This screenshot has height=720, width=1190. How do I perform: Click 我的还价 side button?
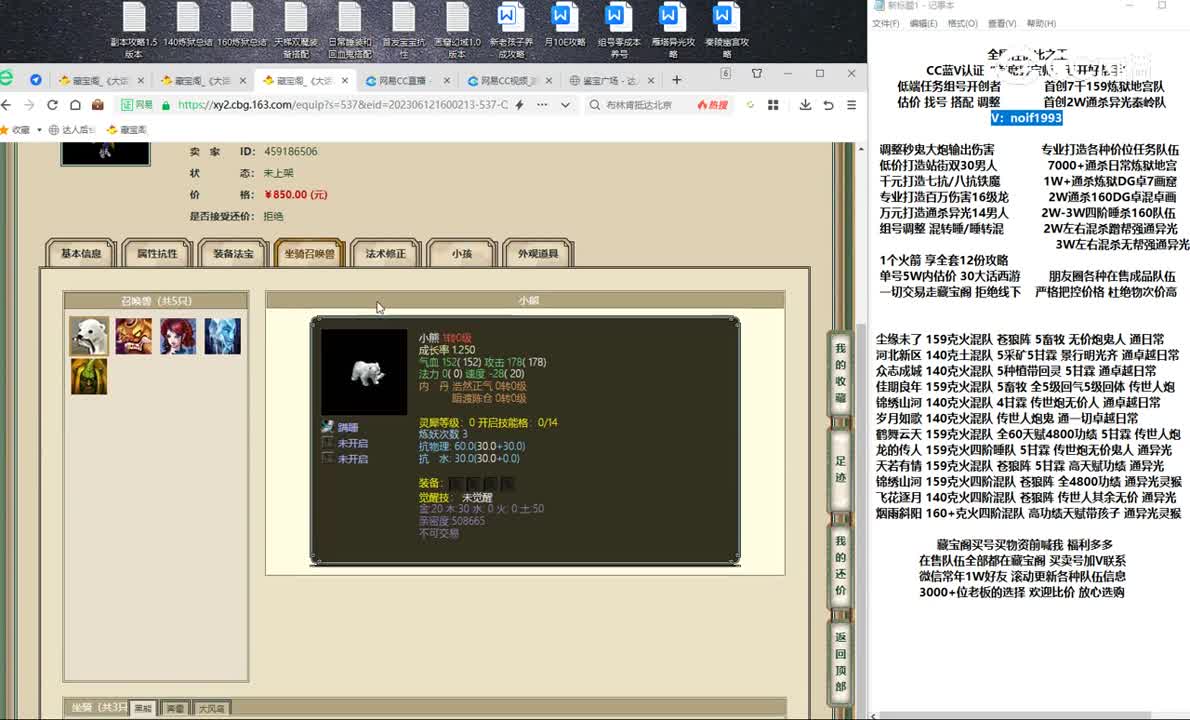click(840, 565)
